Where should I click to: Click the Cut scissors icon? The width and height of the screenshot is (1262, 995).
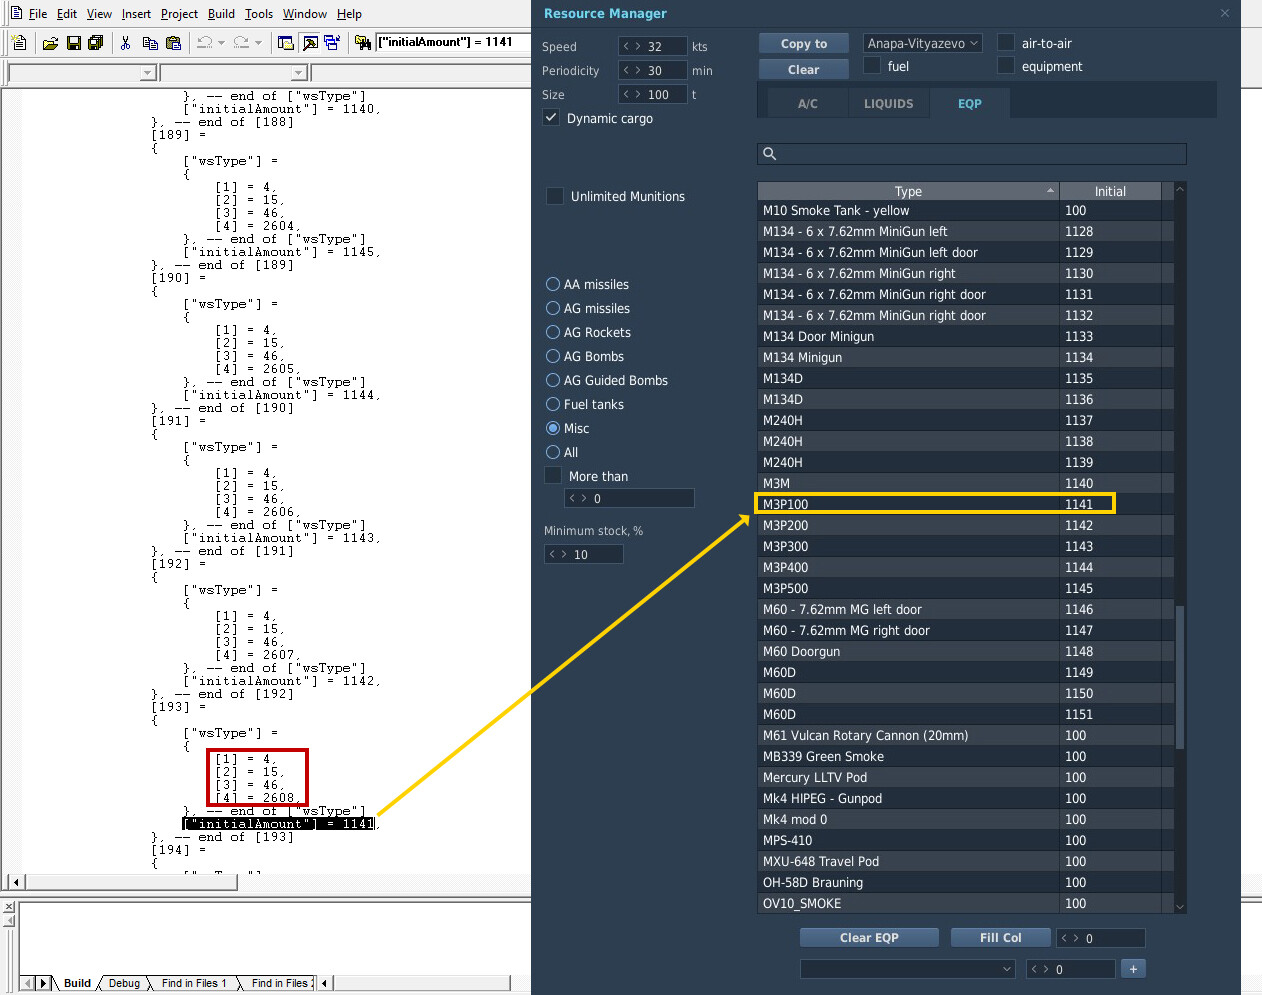[x=125, y=43]
